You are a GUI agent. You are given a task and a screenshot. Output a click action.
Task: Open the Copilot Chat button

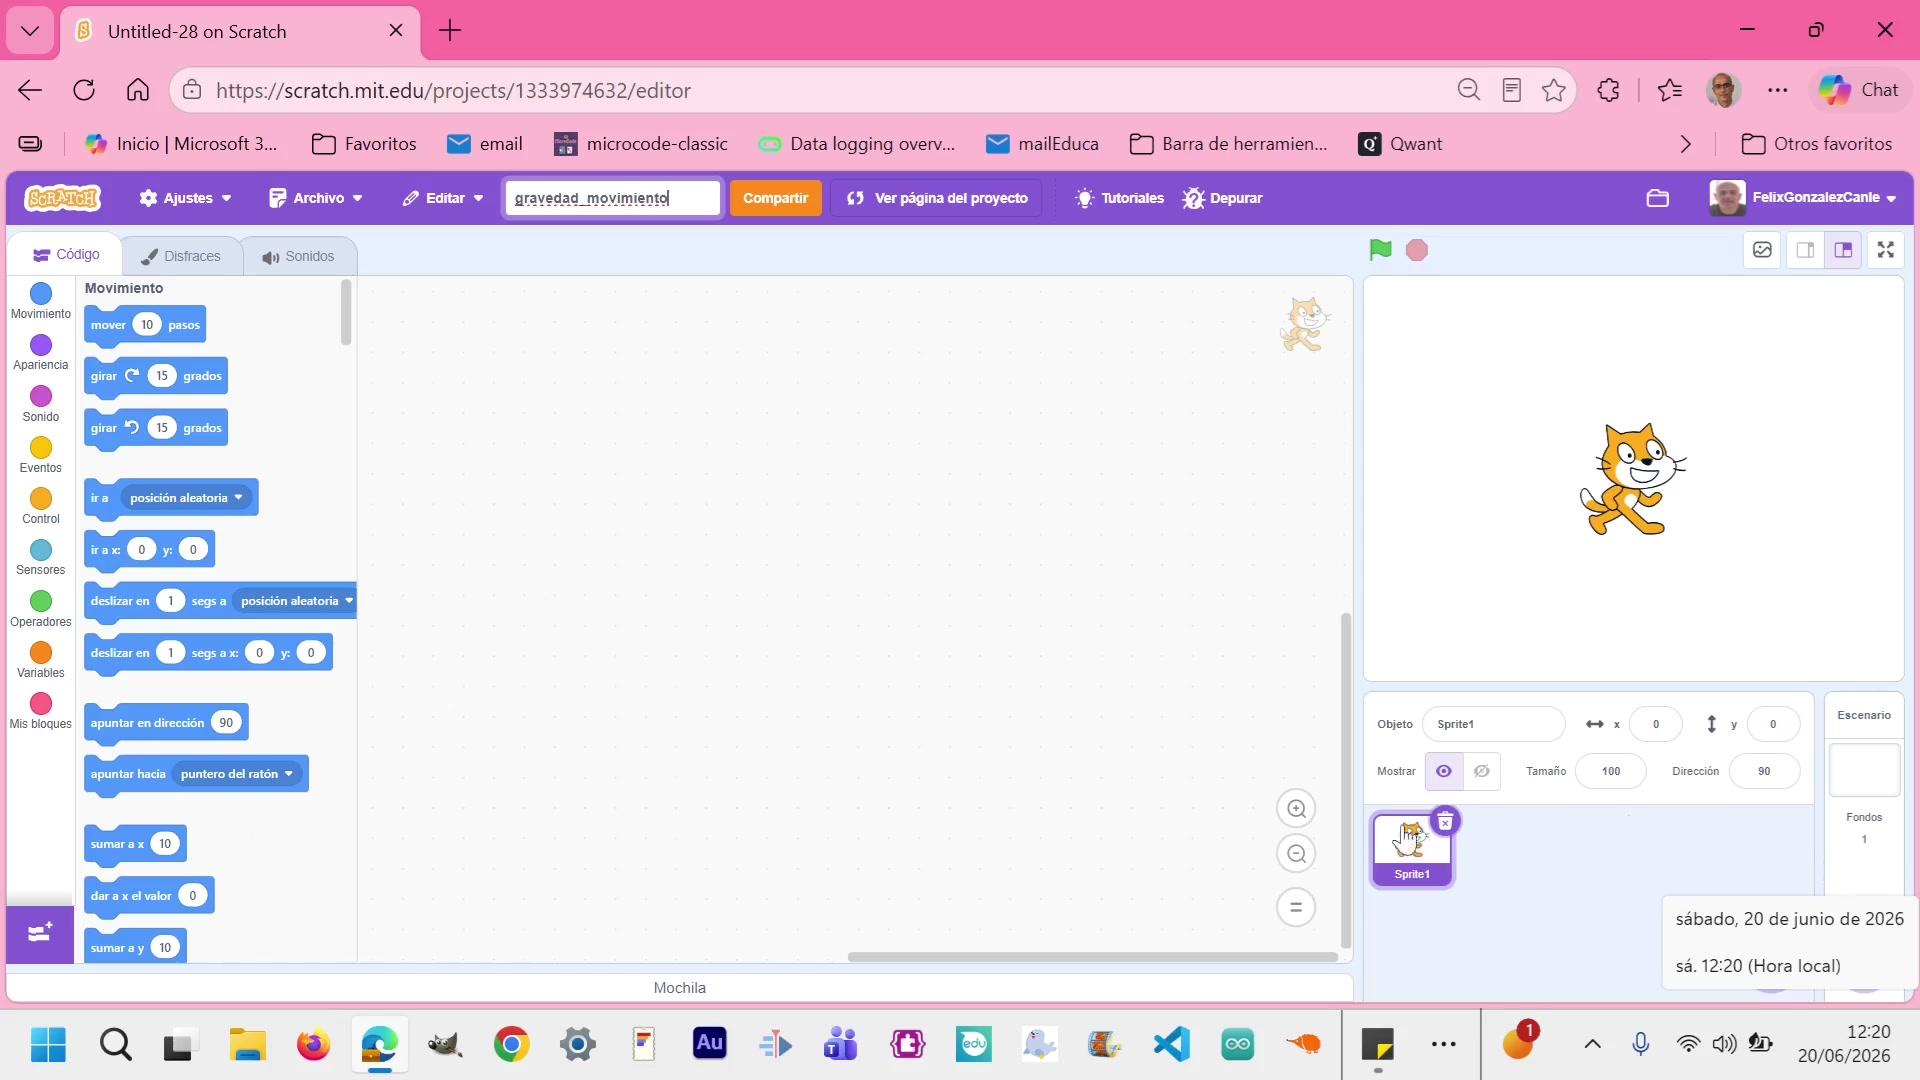(x=1859, y=90)
